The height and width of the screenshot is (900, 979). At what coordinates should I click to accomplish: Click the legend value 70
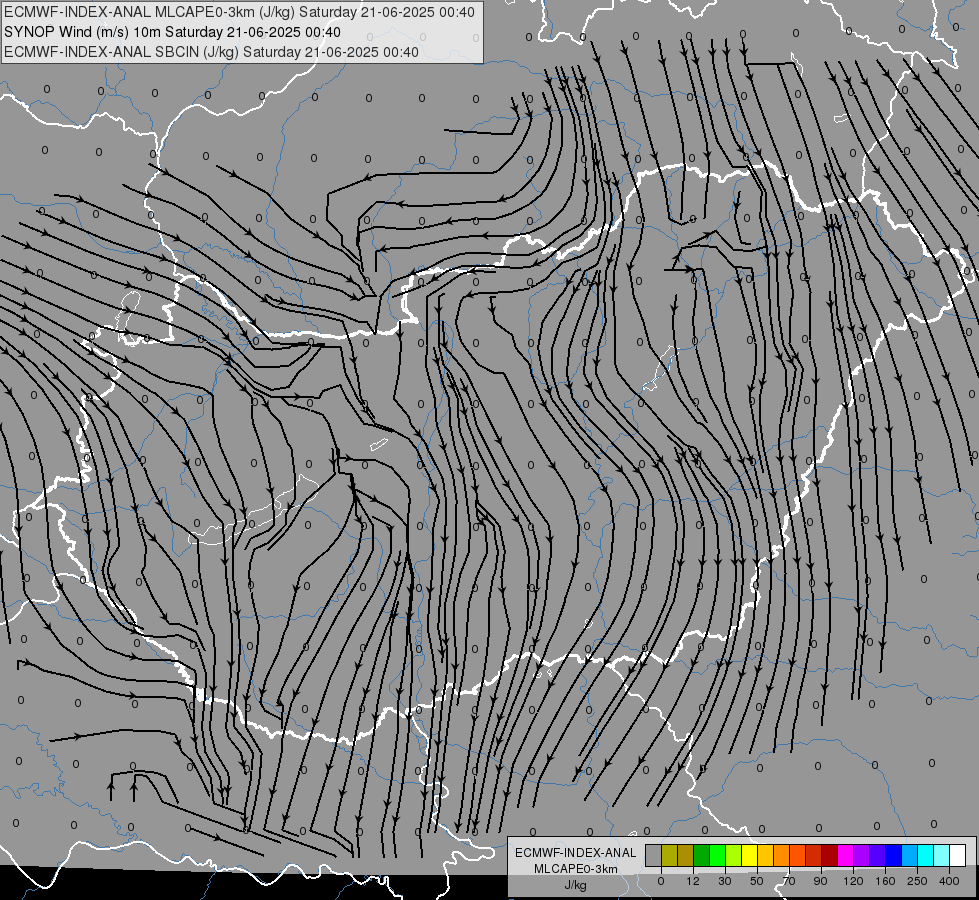tap(789, 881)
